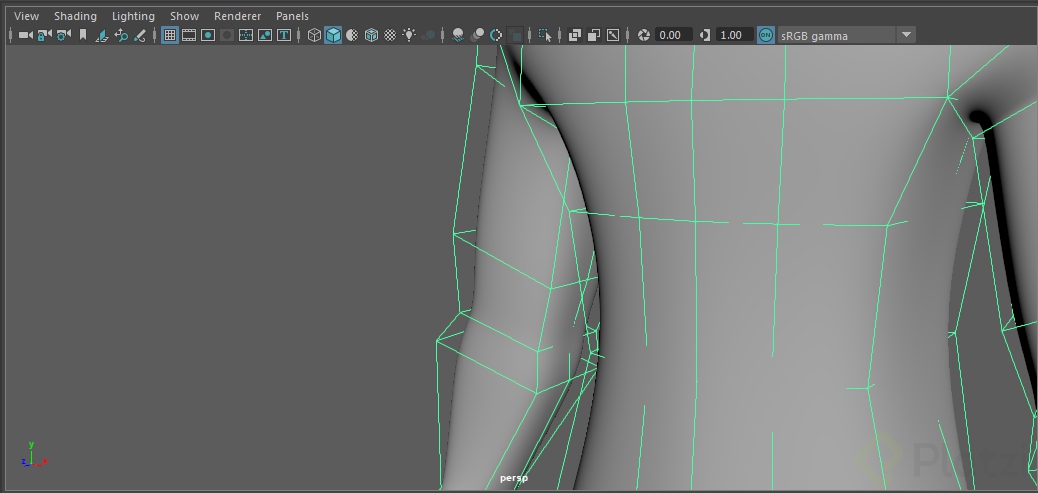
Task: Toggle the X-Ray display icon
Action: [x=575, y=35]
